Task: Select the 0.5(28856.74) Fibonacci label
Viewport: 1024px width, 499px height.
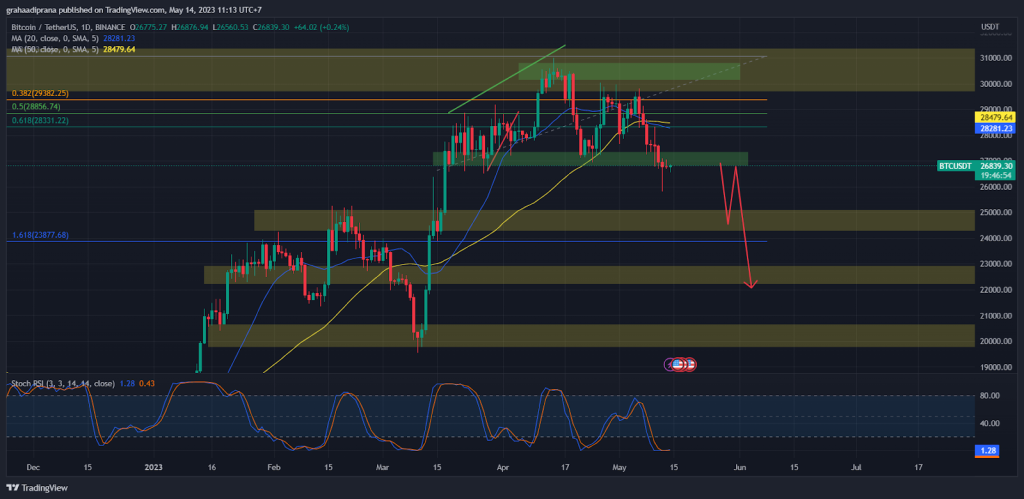Action: pyautogui.click(x=37, y=106)
